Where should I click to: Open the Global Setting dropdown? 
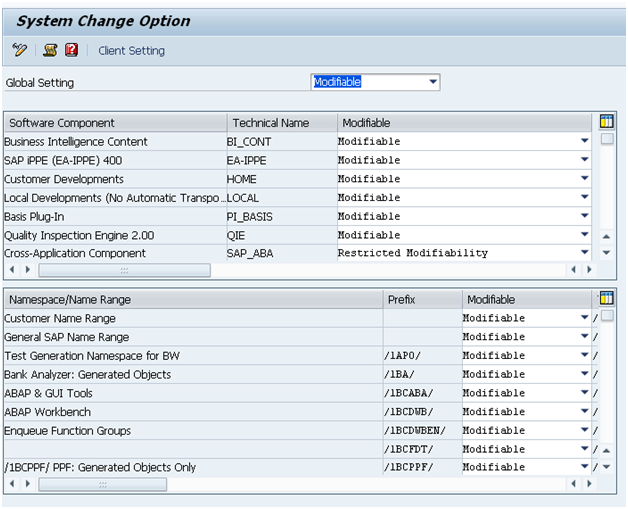click(x=433, y=82)
